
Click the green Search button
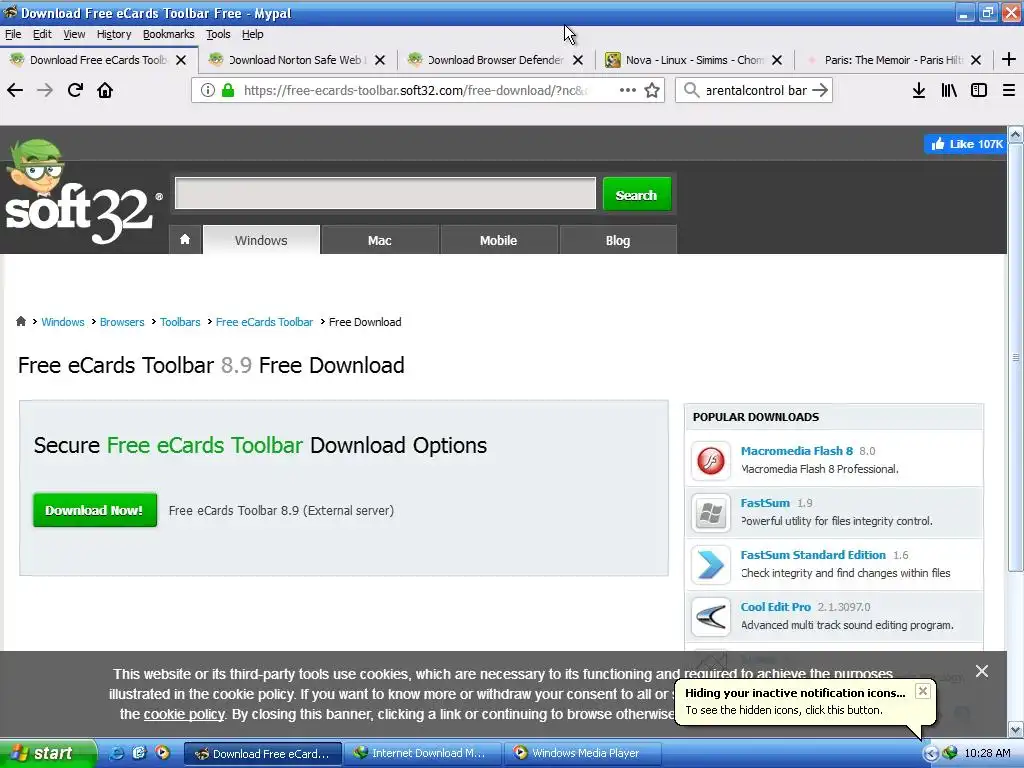coord(637,194)
